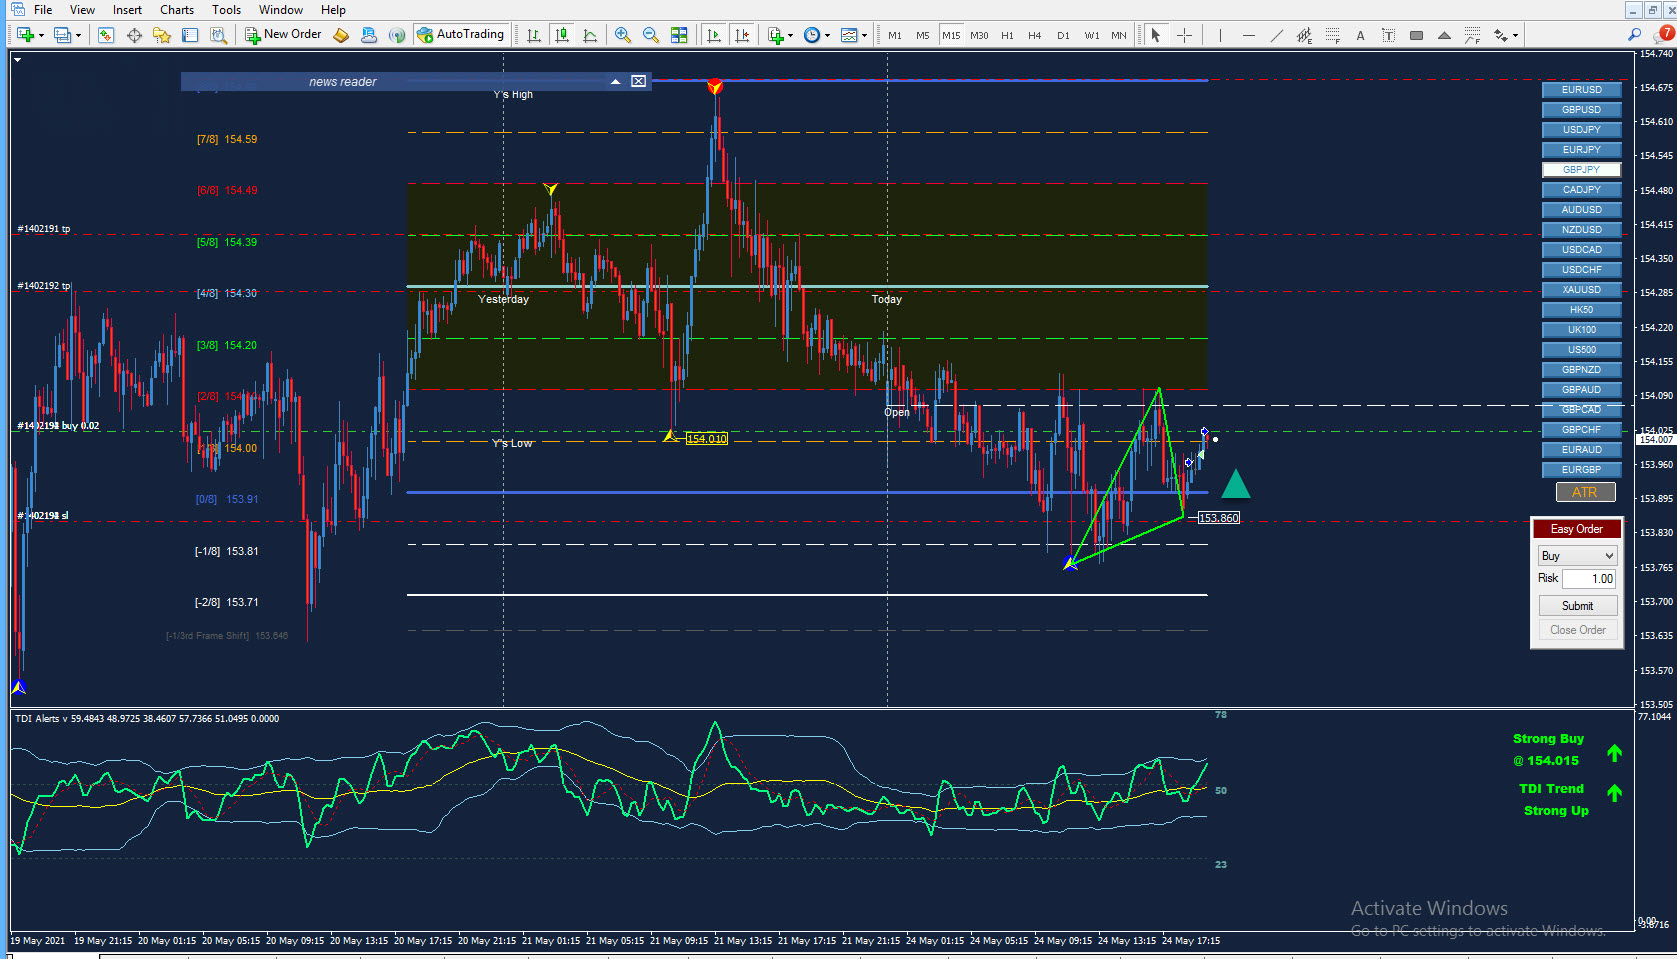The image size is (1677, 959).
Task: Click the orange ATR button
Action: click(1584, 492)
